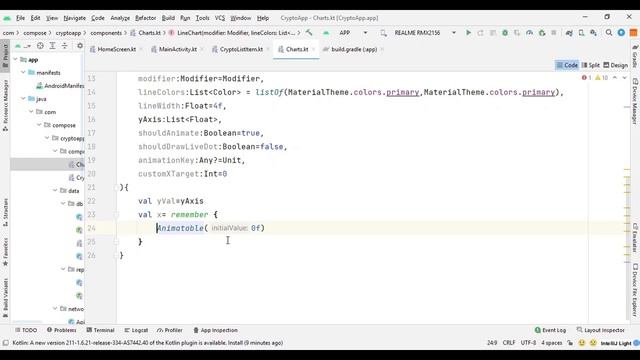Collapse the manifests folder
This screenshot has height=360, width=640.
click(x=23, y=73)
